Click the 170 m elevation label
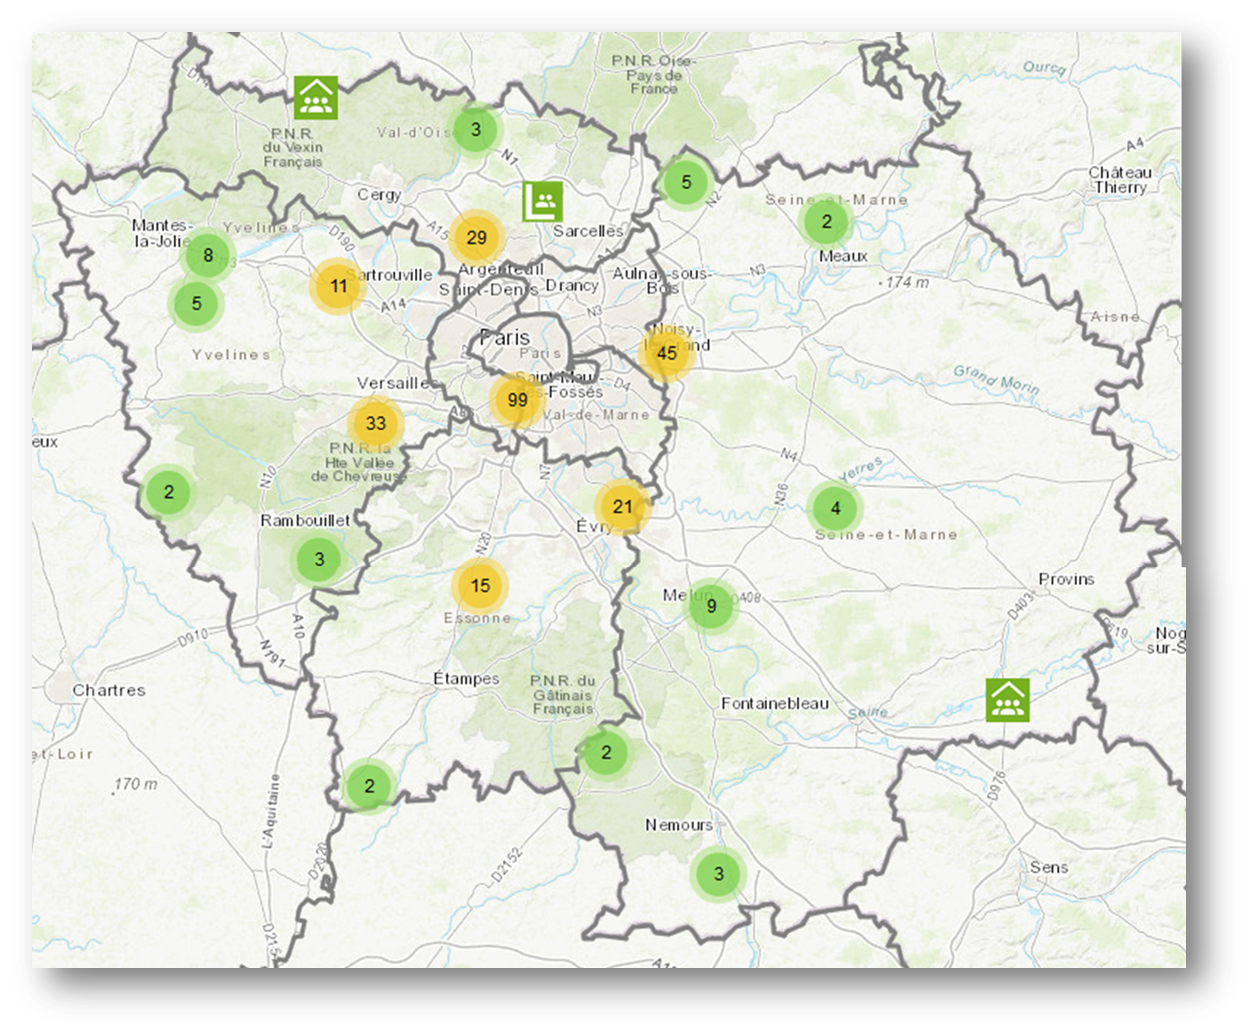Image resolution: width=1251 pixels, height=1033 pixels. click(x=134, y=784)
